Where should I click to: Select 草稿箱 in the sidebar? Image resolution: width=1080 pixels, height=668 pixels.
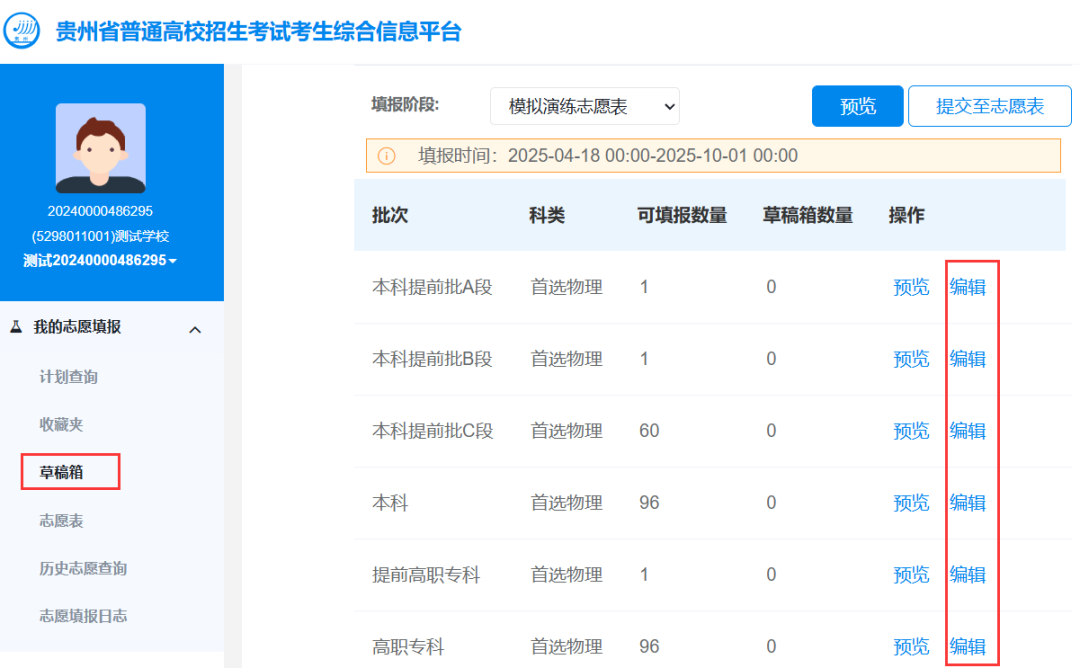click(x=61, y=472)
